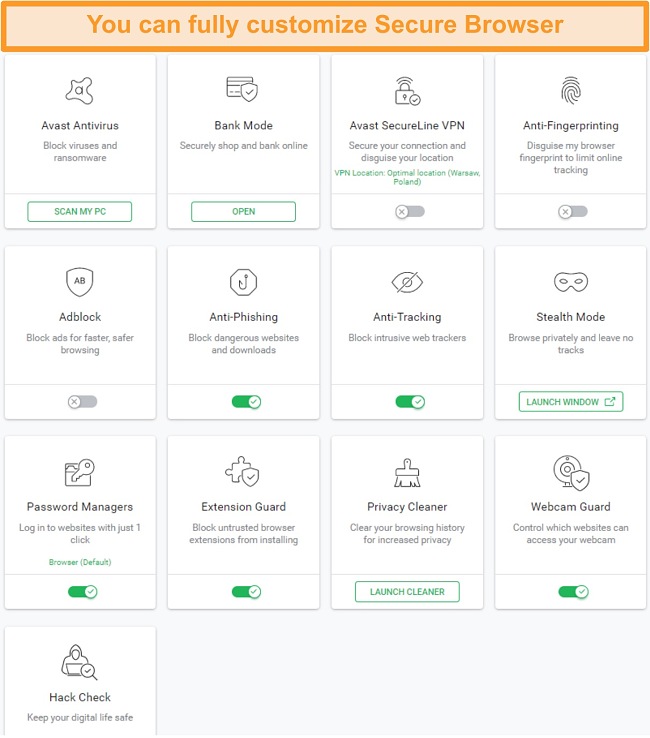Click the Password Managers key icon
Viewport: 650px width, 738px height.
point(80,472)
